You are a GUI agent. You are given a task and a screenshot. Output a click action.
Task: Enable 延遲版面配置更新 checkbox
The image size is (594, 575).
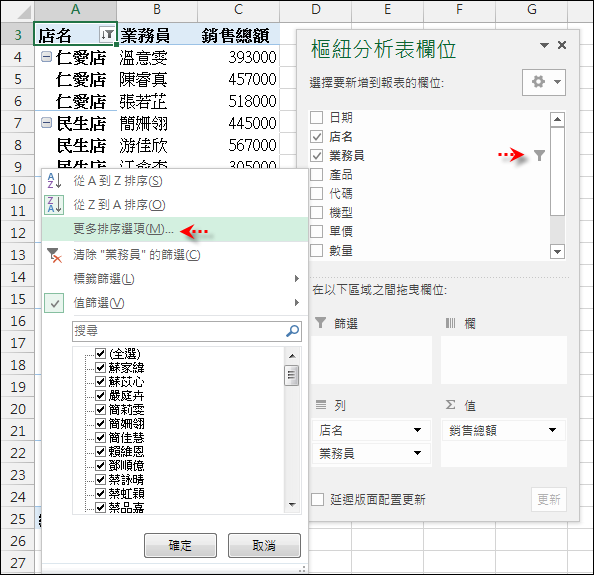click(x=317, y=499)
